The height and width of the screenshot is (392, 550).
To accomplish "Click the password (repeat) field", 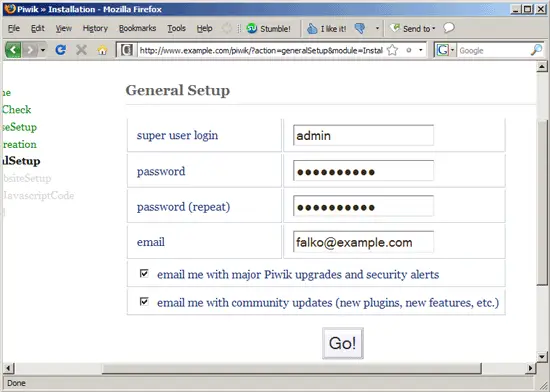I will click(363, 206).
